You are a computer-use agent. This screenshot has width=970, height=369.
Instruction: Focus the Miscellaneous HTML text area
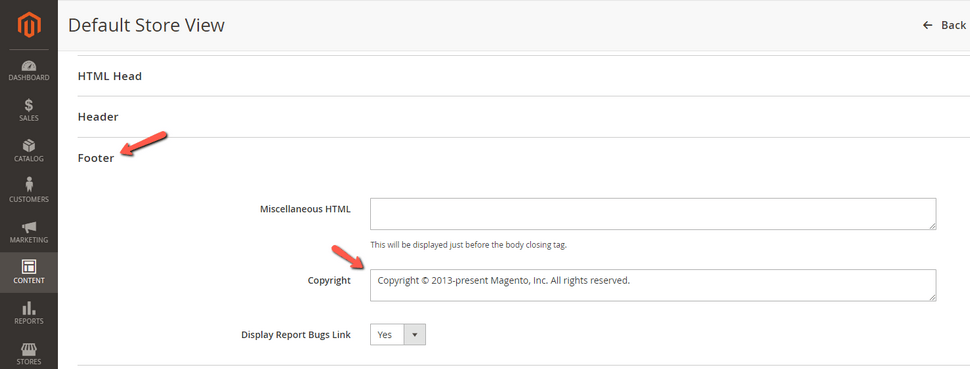coord(653,214)
